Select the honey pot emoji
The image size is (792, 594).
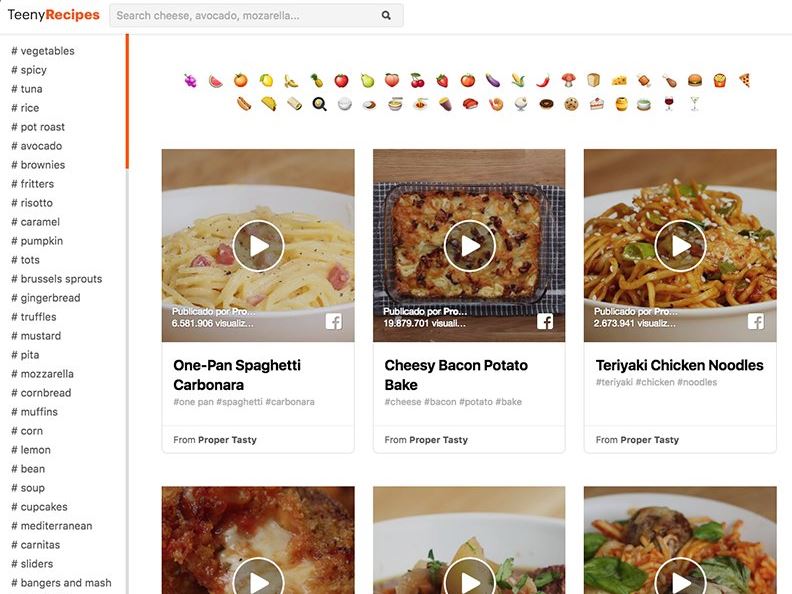(622, 104)
